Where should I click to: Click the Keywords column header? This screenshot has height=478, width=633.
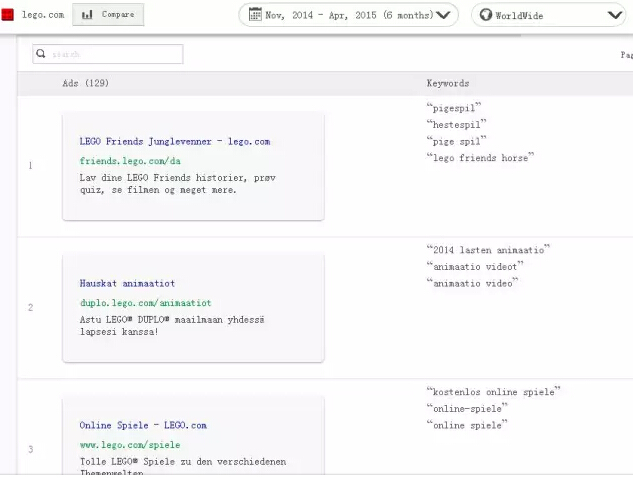click(x=448, y=83)
